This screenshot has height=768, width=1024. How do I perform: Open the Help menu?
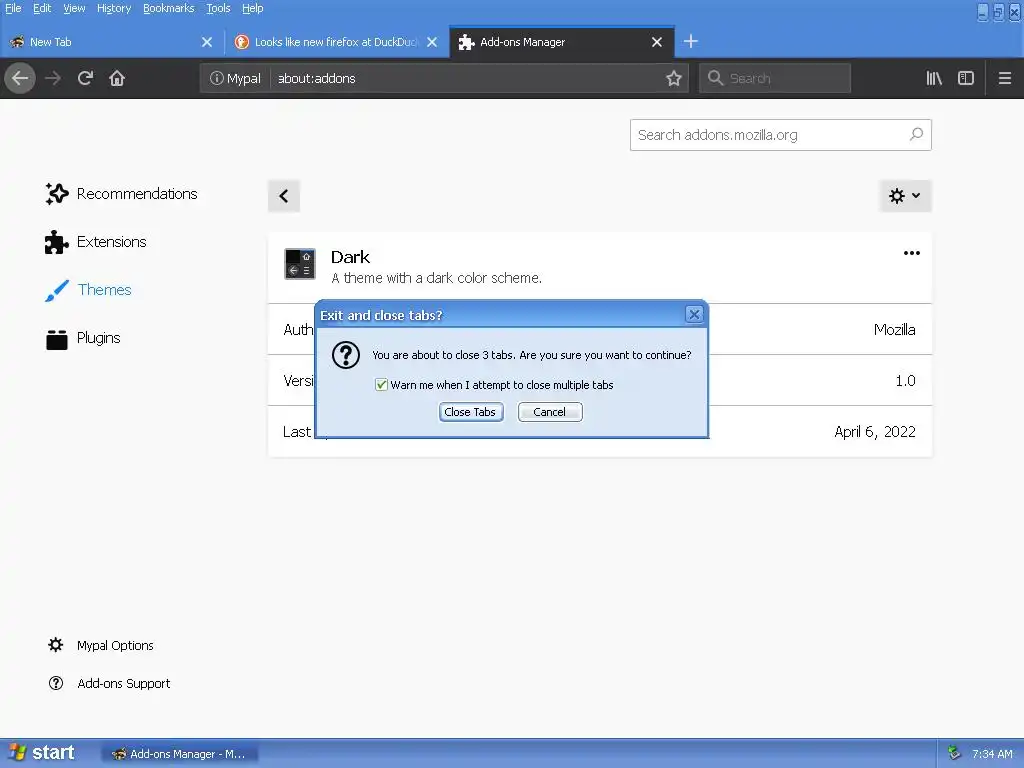[253, 8]
